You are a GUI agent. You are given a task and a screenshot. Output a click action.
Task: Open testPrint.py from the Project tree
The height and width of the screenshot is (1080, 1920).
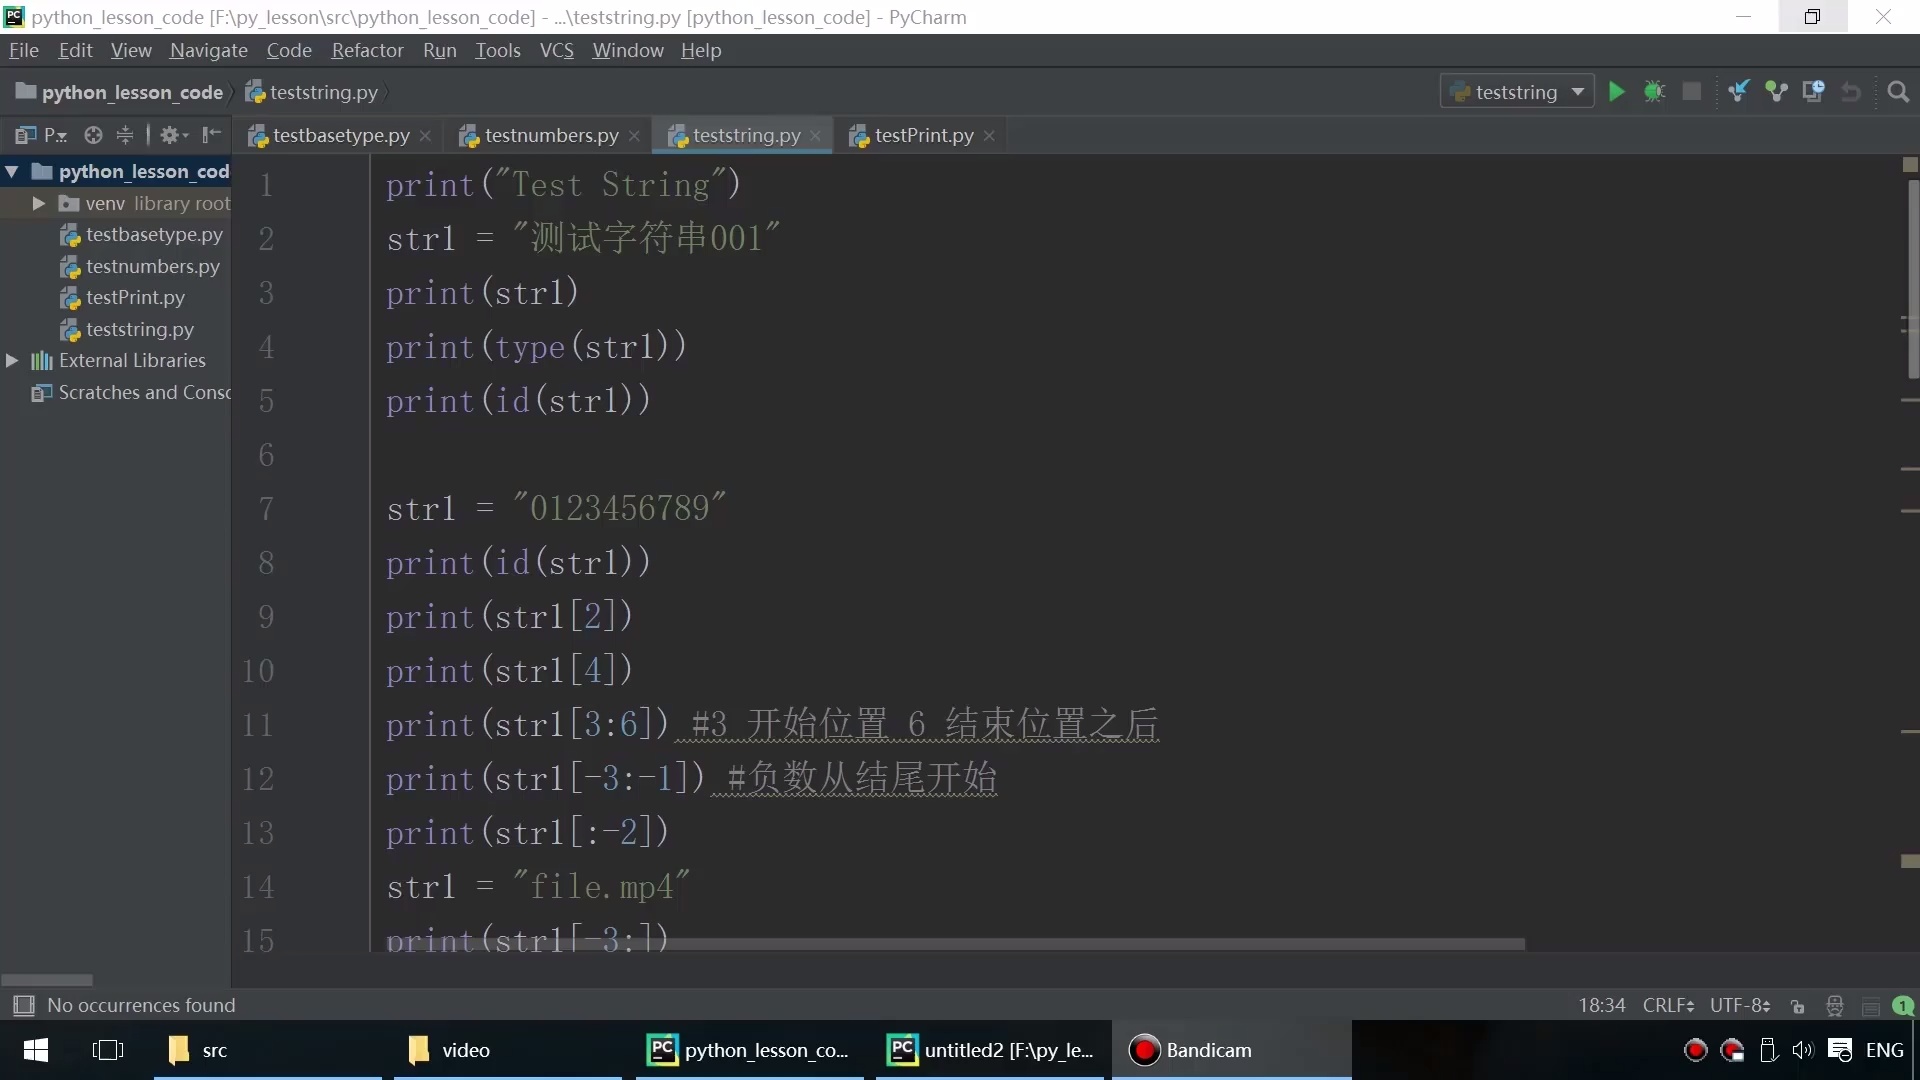pyautogui.click(x=136, y=297)
